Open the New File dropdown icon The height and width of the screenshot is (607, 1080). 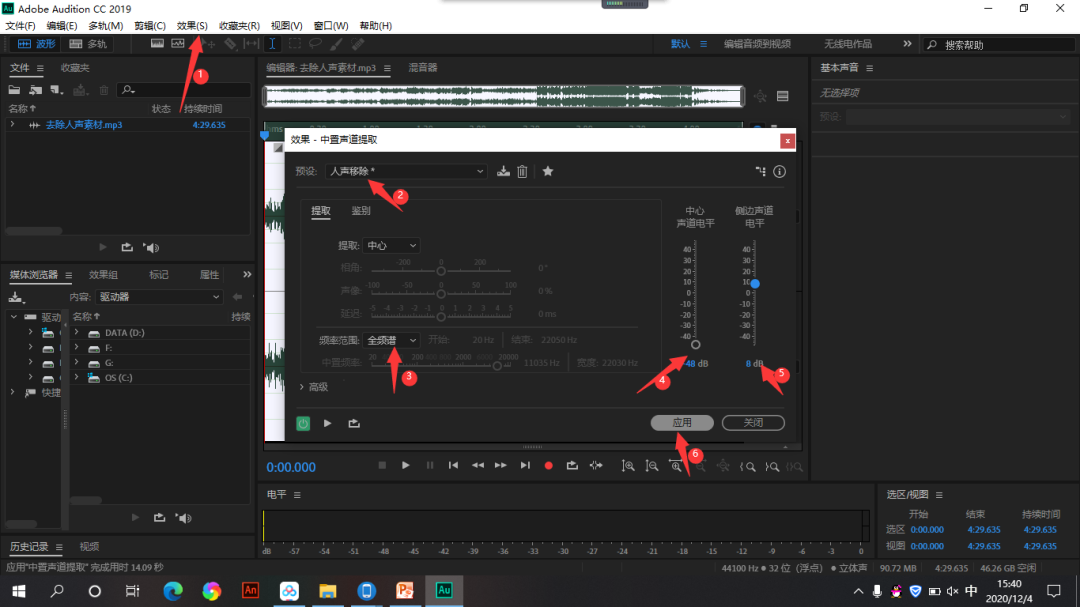pyautogui.click(x=56, y=90)
